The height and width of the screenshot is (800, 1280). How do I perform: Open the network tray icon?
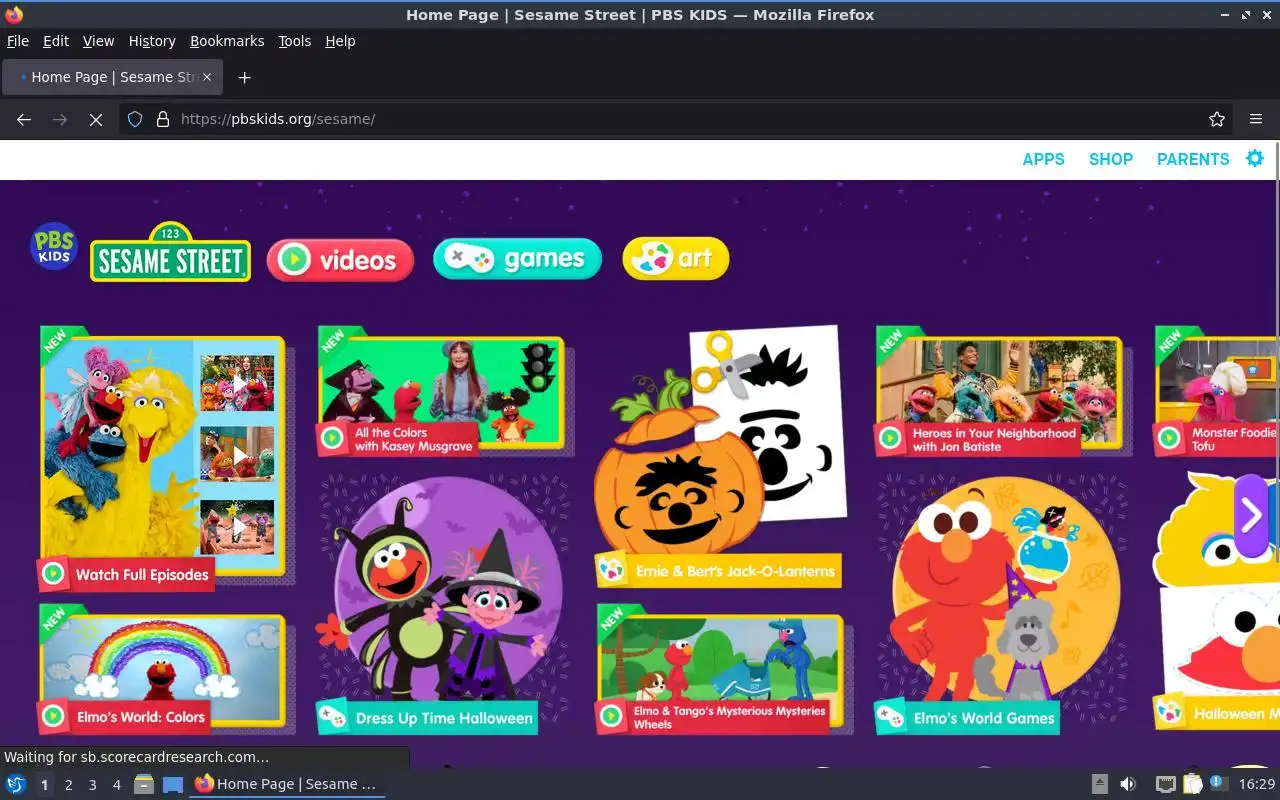1165,784
